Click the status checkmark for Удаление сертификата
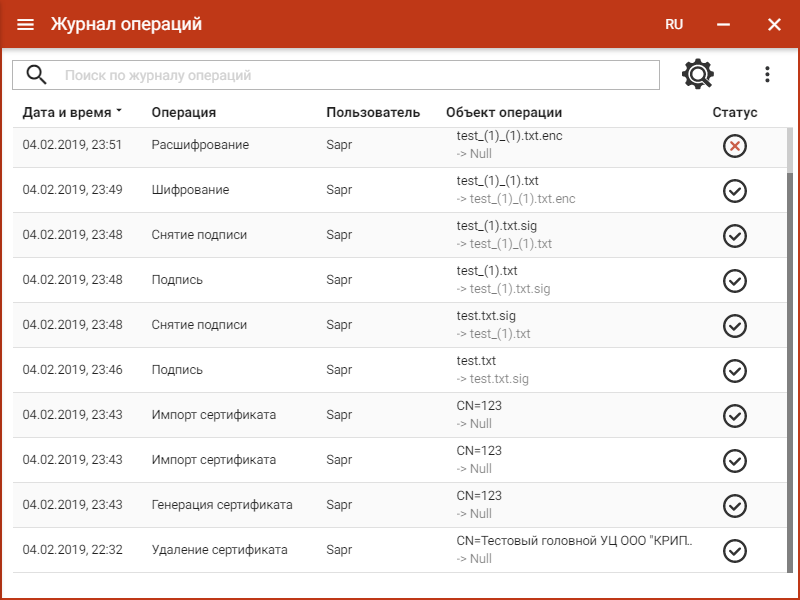The image size is (800, 600). [x=735, y=551]
